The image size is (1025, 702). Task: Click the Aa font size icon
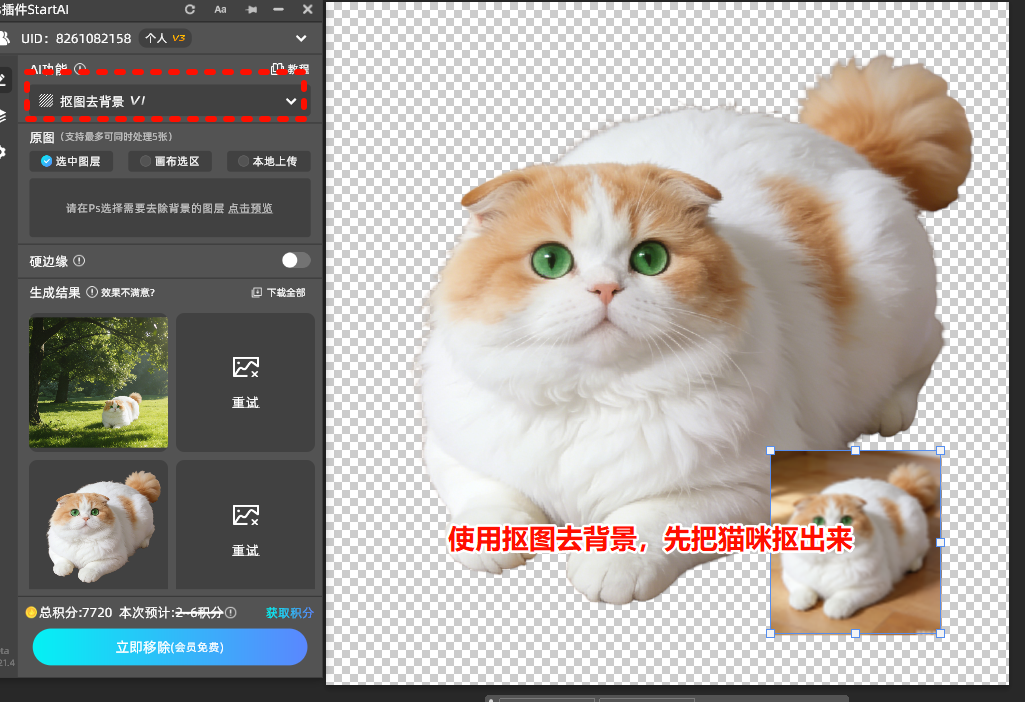tap(220, 9)
